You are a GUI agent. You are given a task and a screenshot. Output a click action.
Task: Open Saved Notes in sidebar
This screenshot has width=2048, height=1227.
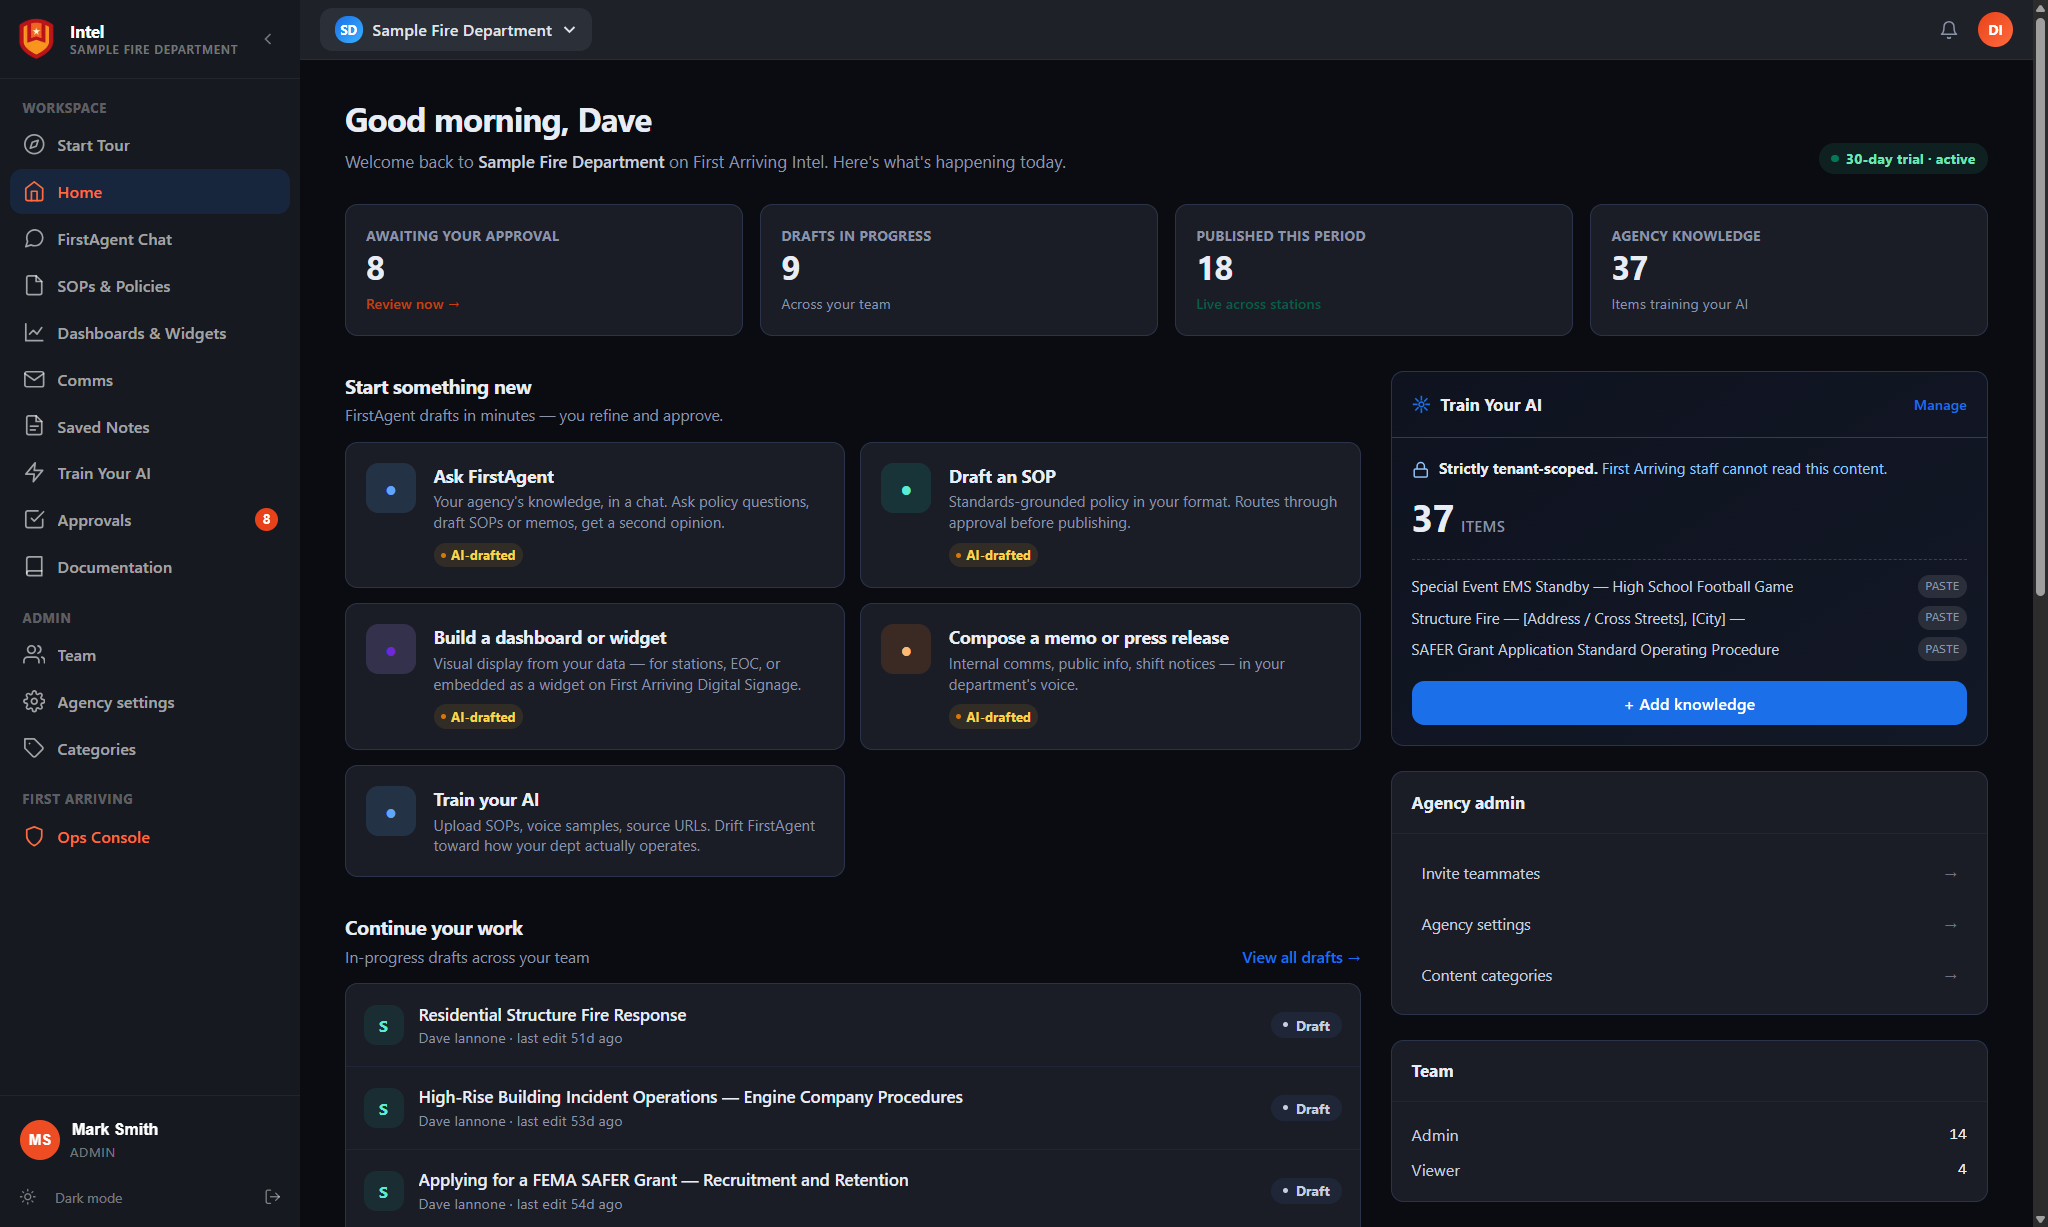pos(150,427)
